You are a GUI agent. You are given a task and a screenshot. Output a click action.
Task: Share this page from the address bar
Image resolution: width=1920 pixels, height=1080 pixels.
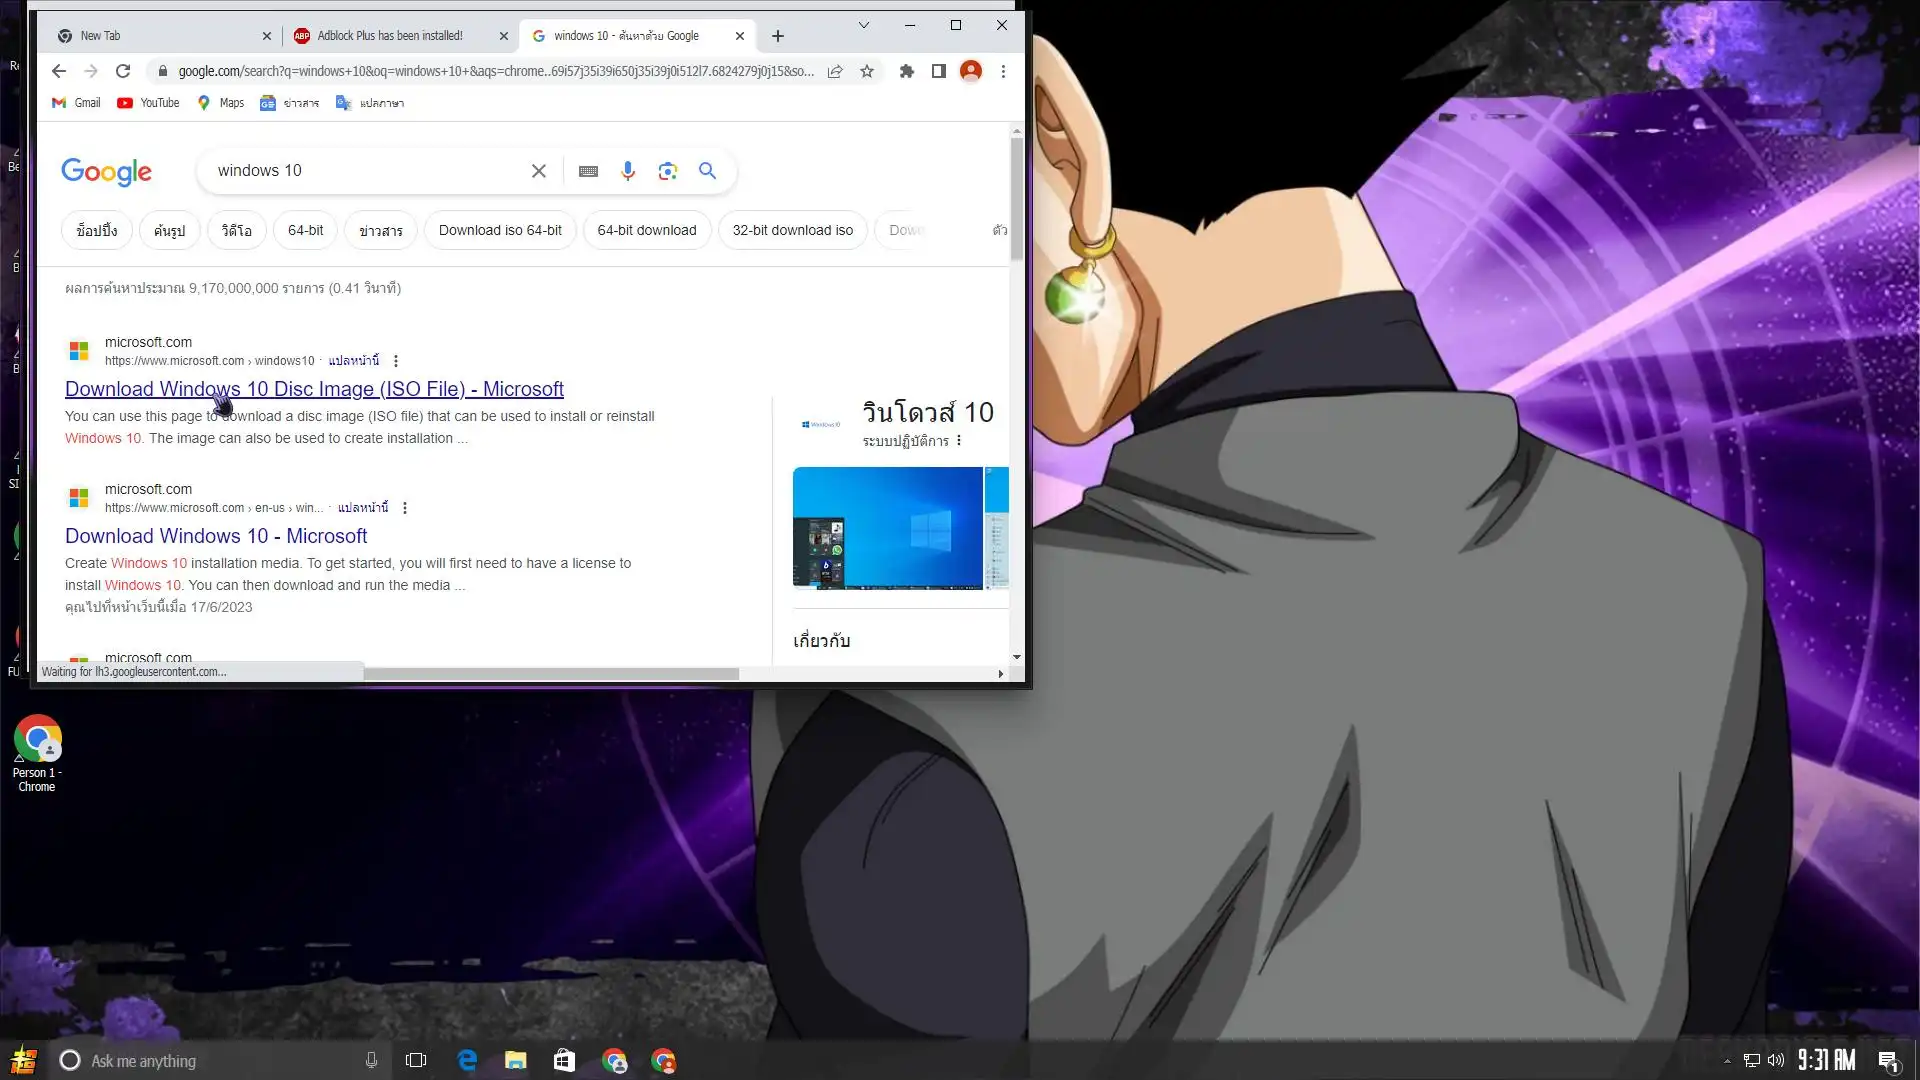[835, 71]
